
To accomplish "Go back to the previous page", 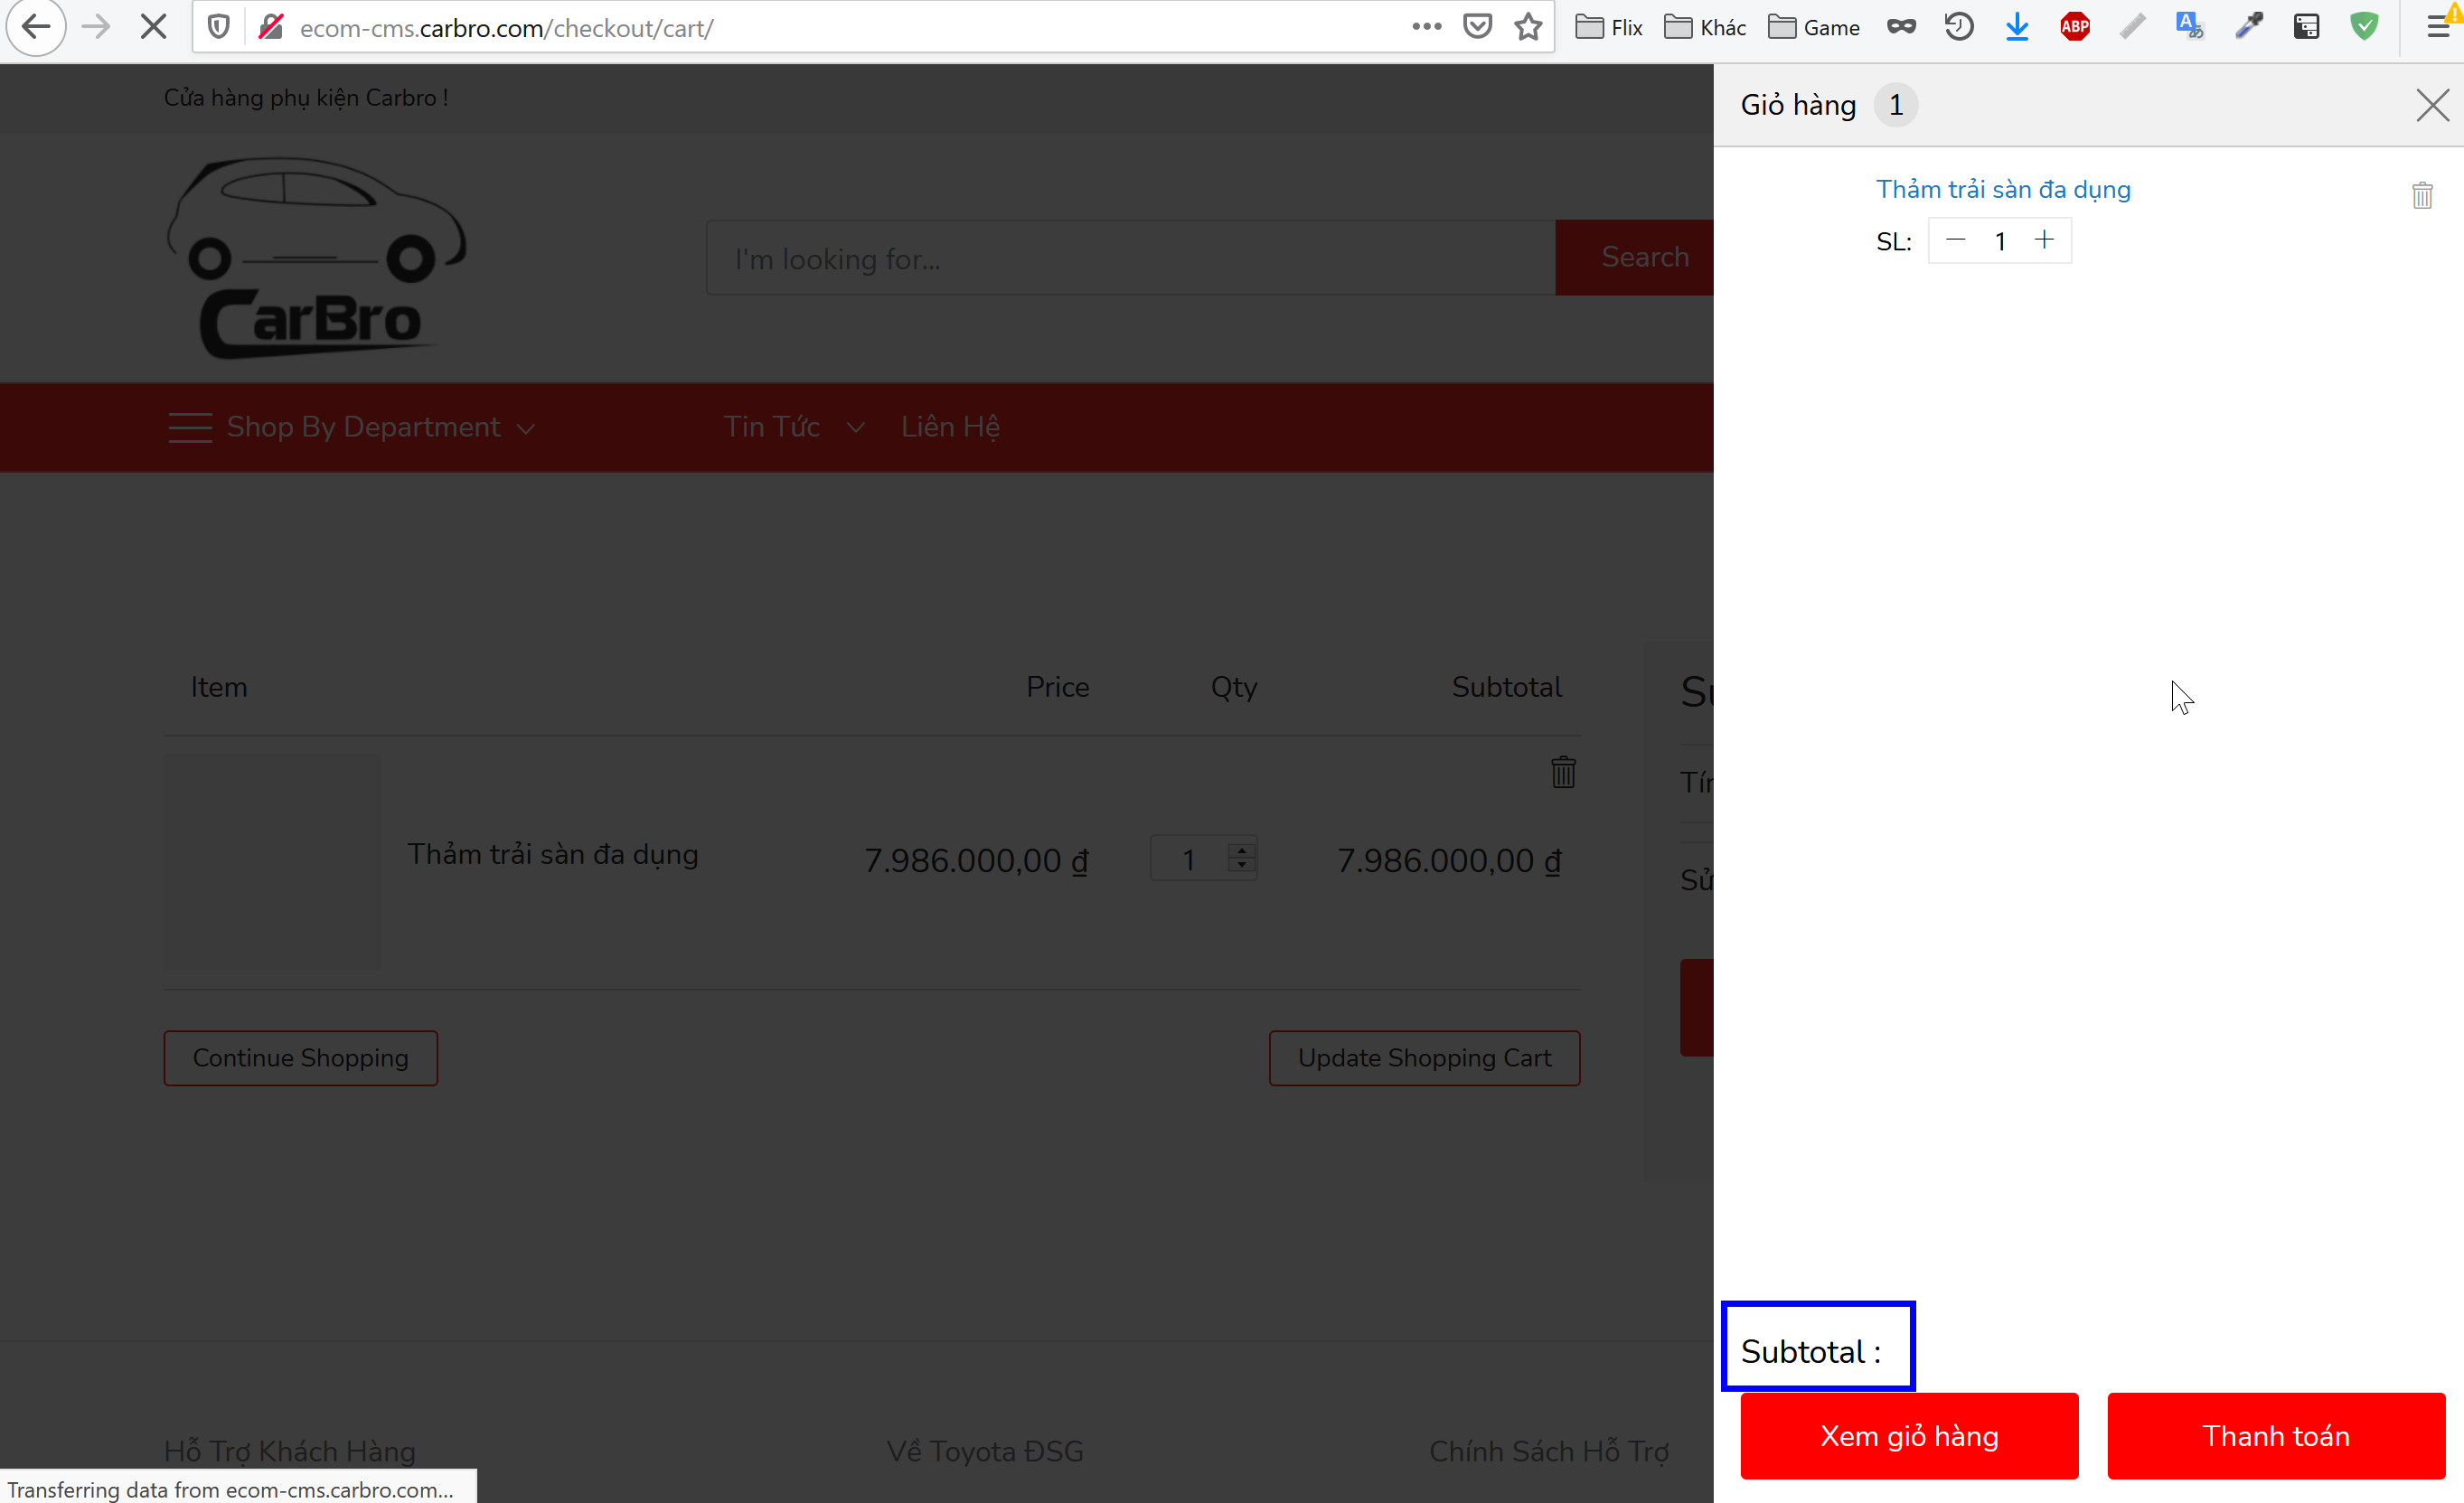I will tap(36, 27).
